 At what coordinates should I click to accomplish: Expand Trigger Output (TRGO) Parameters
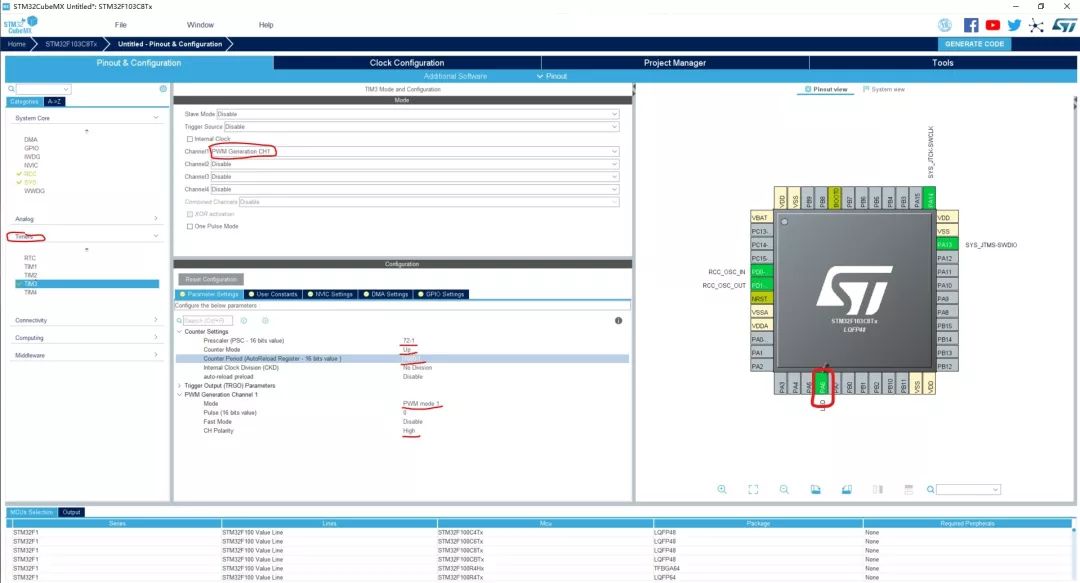coord(180,386)
